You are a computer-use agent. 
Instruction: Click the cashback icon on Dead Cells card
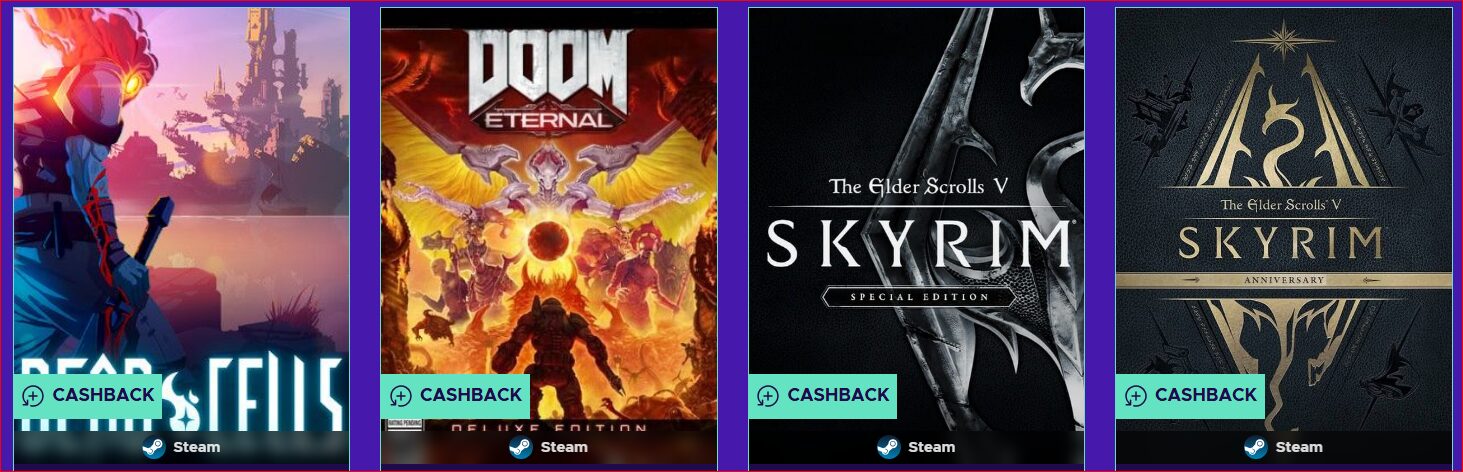[x=32, y=396]
